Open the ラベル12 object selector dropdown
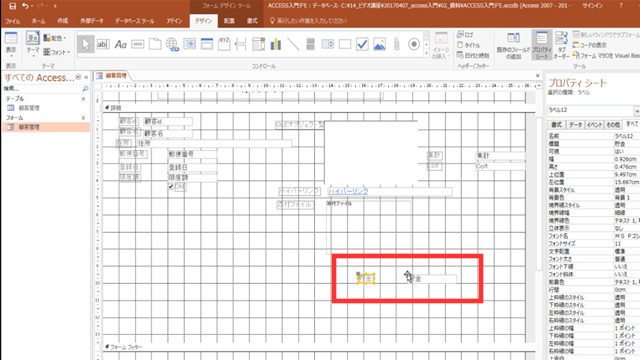 [636, 111]
